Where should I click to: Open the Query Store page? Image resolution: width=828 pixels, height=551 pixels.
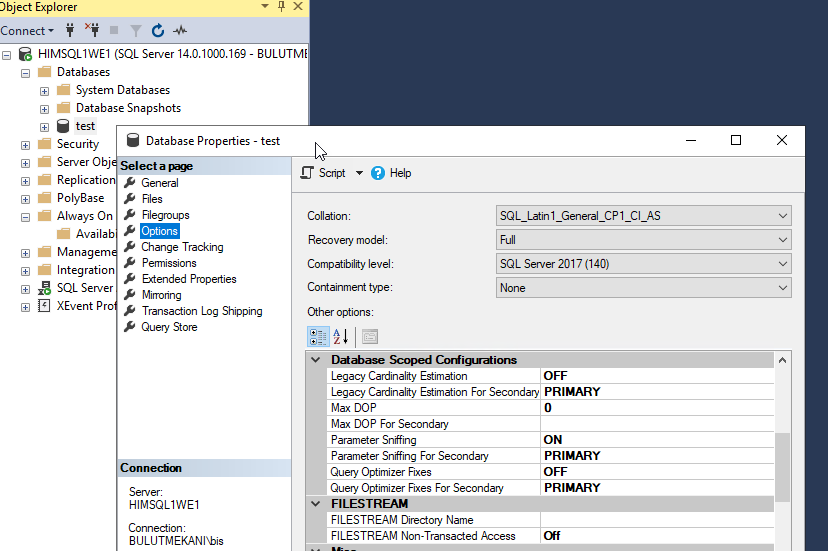[169, 327]
